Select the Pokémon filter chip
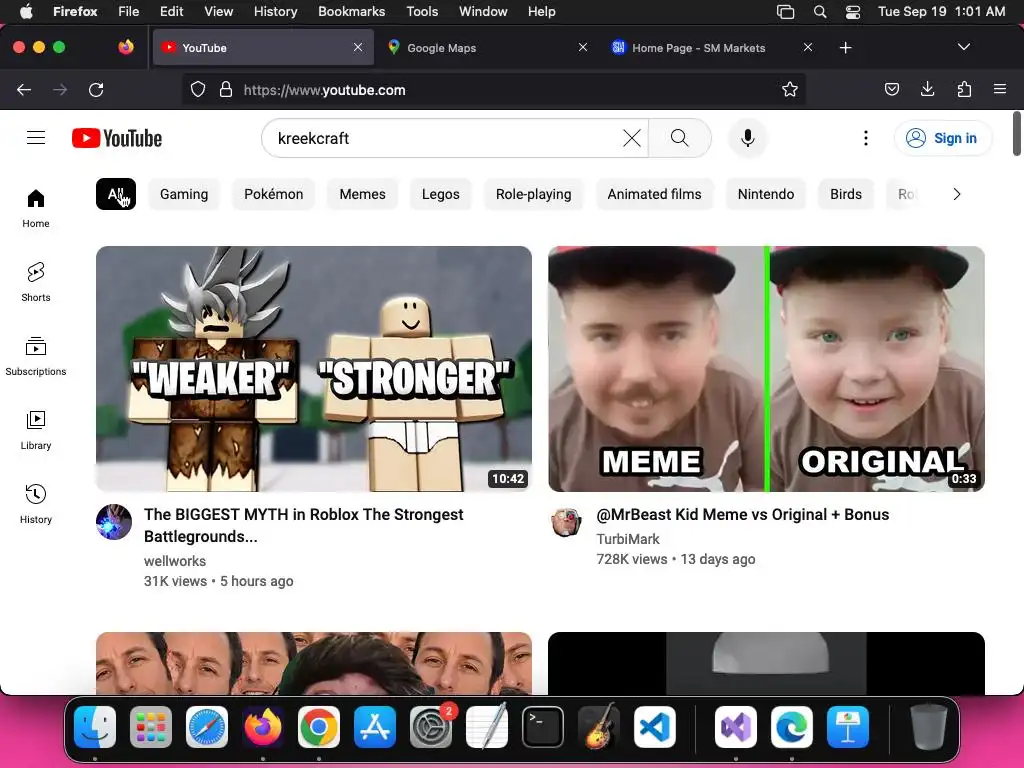 [274, 194]
